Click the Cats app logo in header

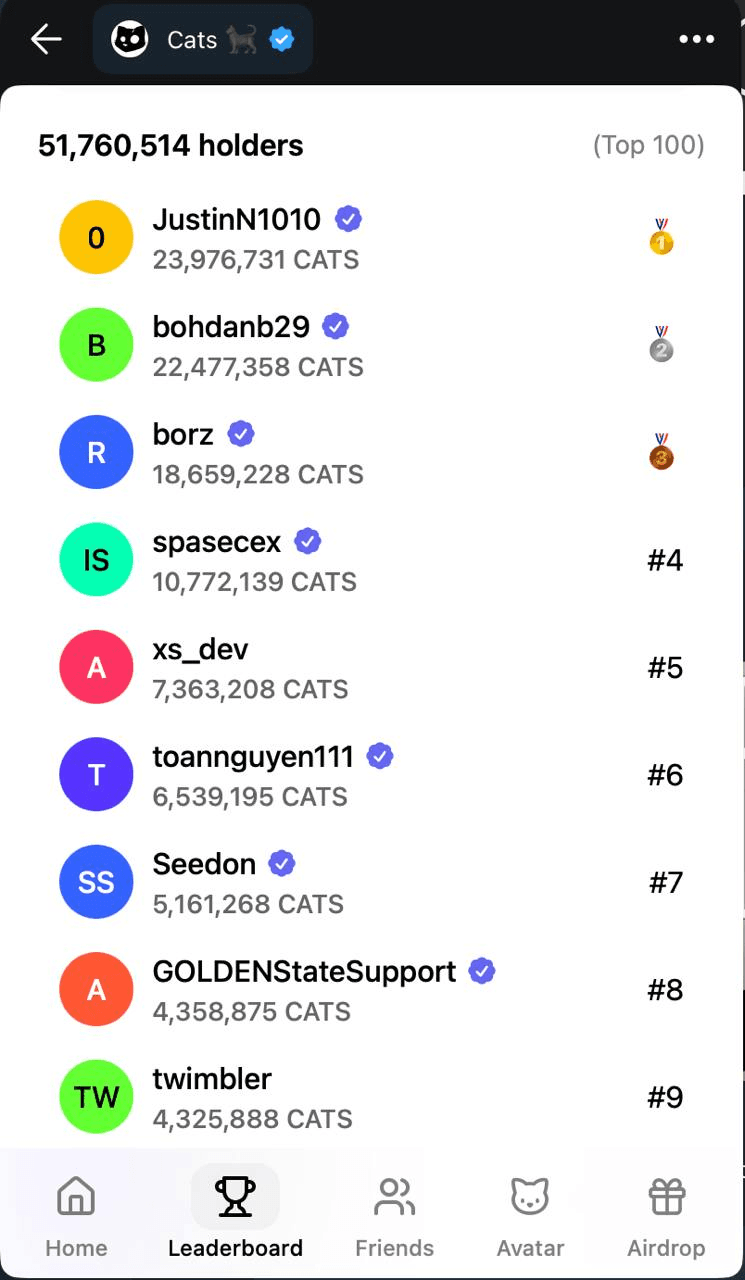coord(128,39)
